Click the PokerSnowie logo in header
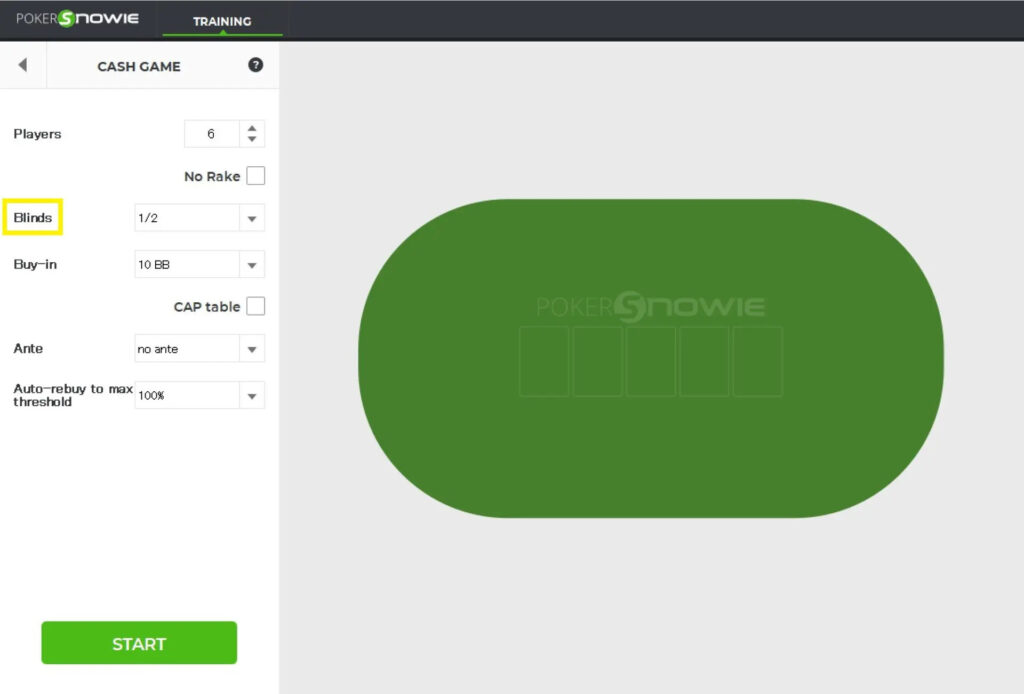The image size is (1024, 694). 77,18
